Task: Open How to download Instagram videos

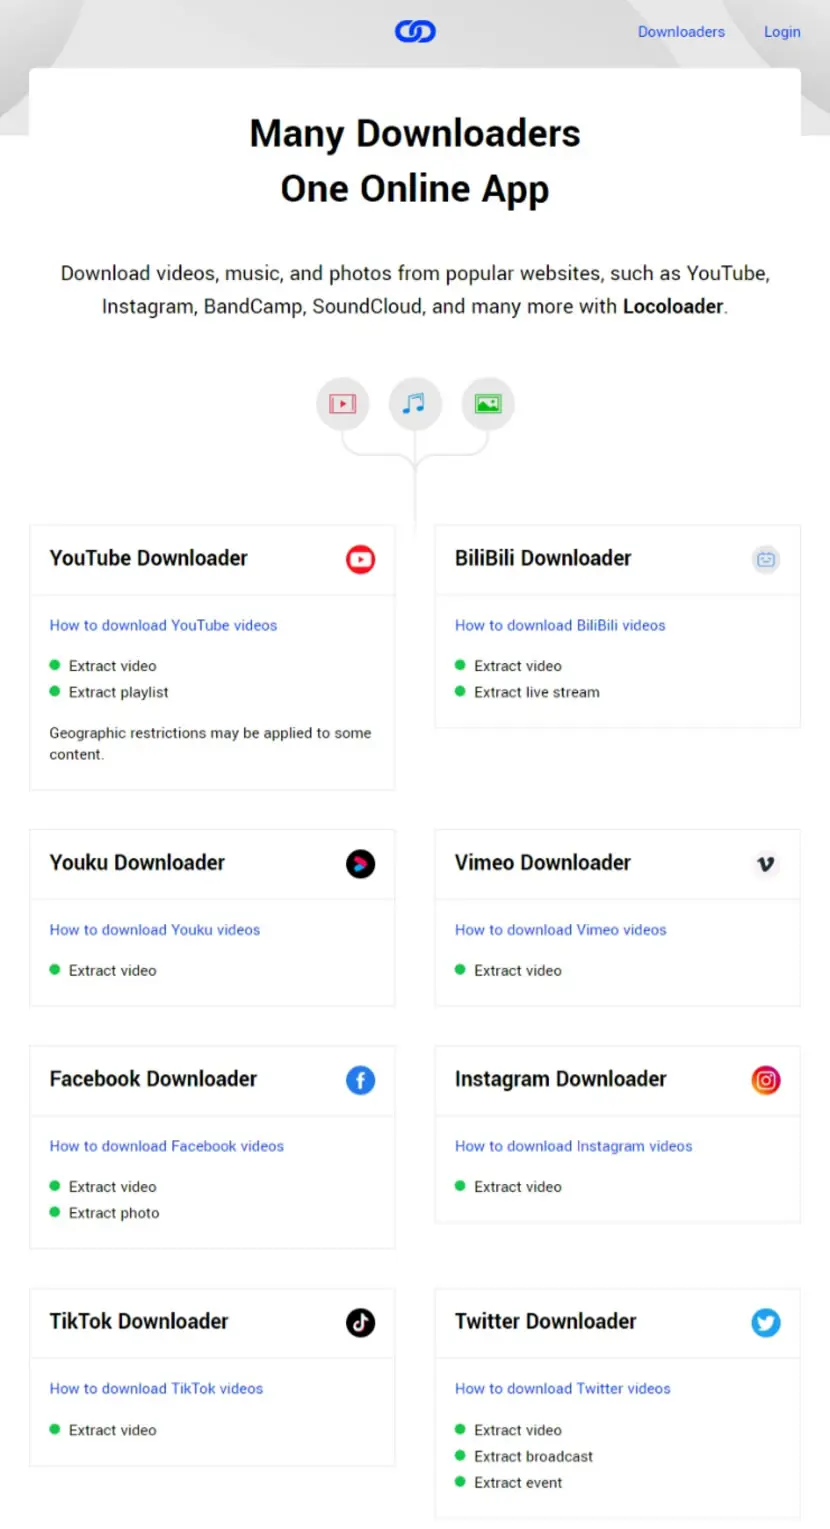Action: point(574,1146)
